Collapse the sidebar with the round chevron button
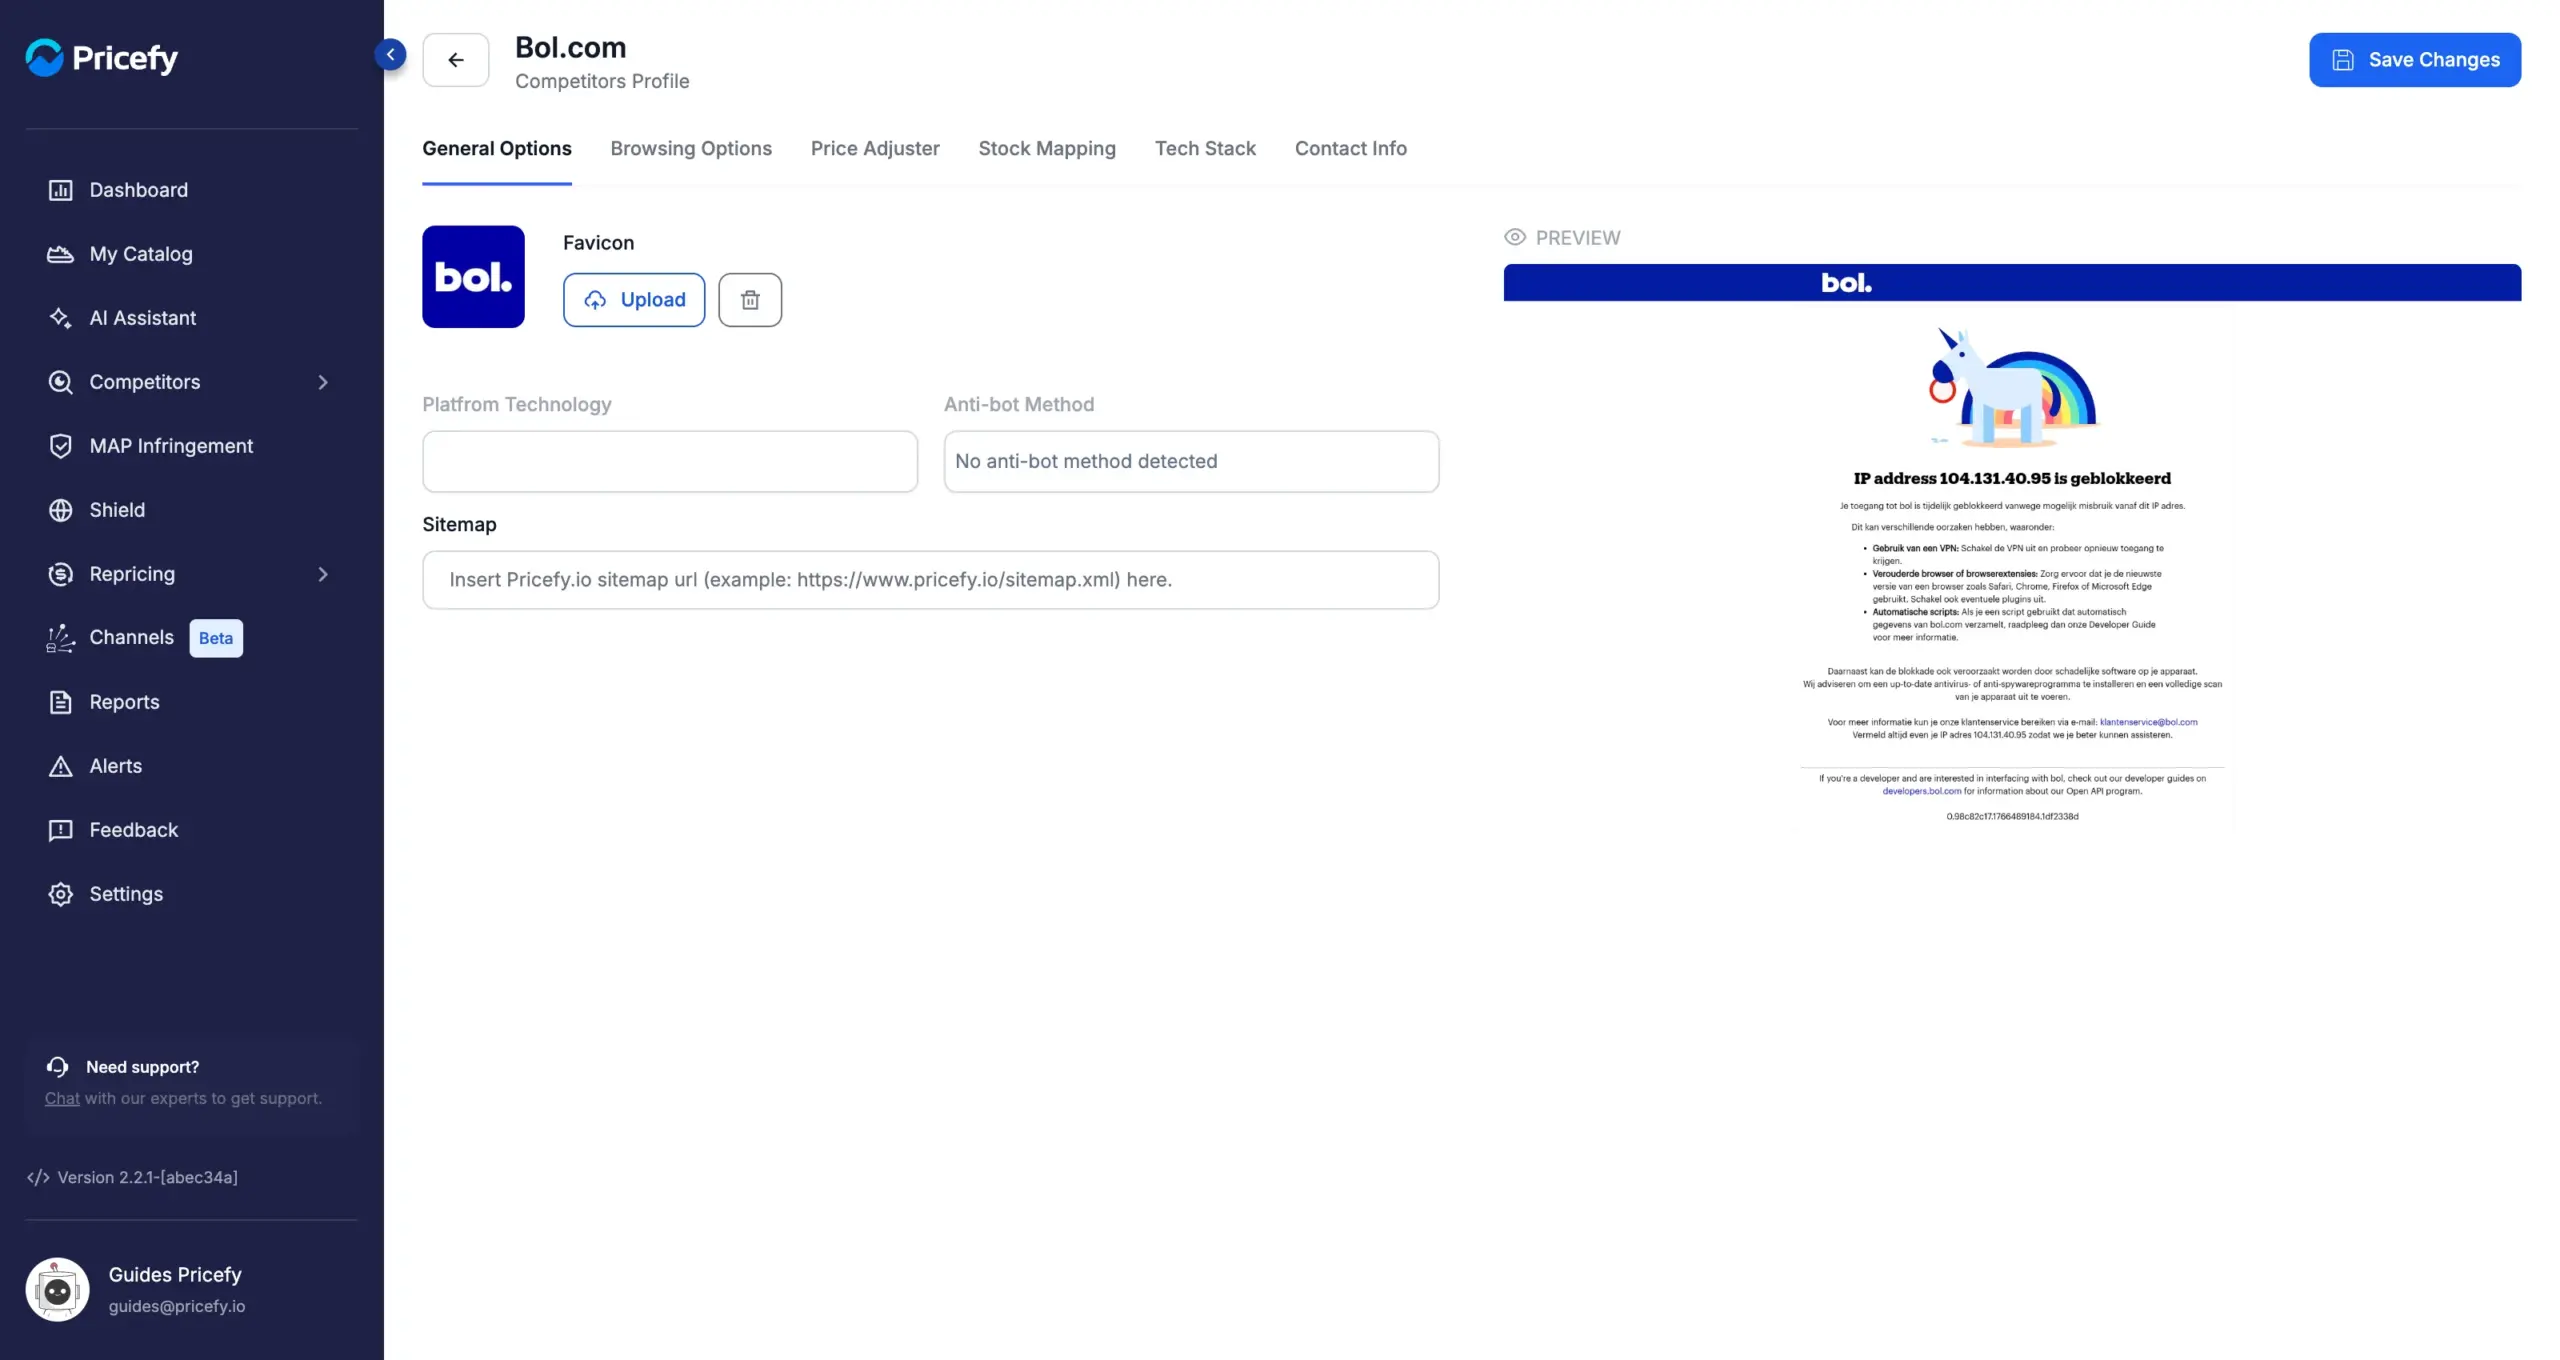This screenshot has height=1360, width=2560. tap(390, 54)
